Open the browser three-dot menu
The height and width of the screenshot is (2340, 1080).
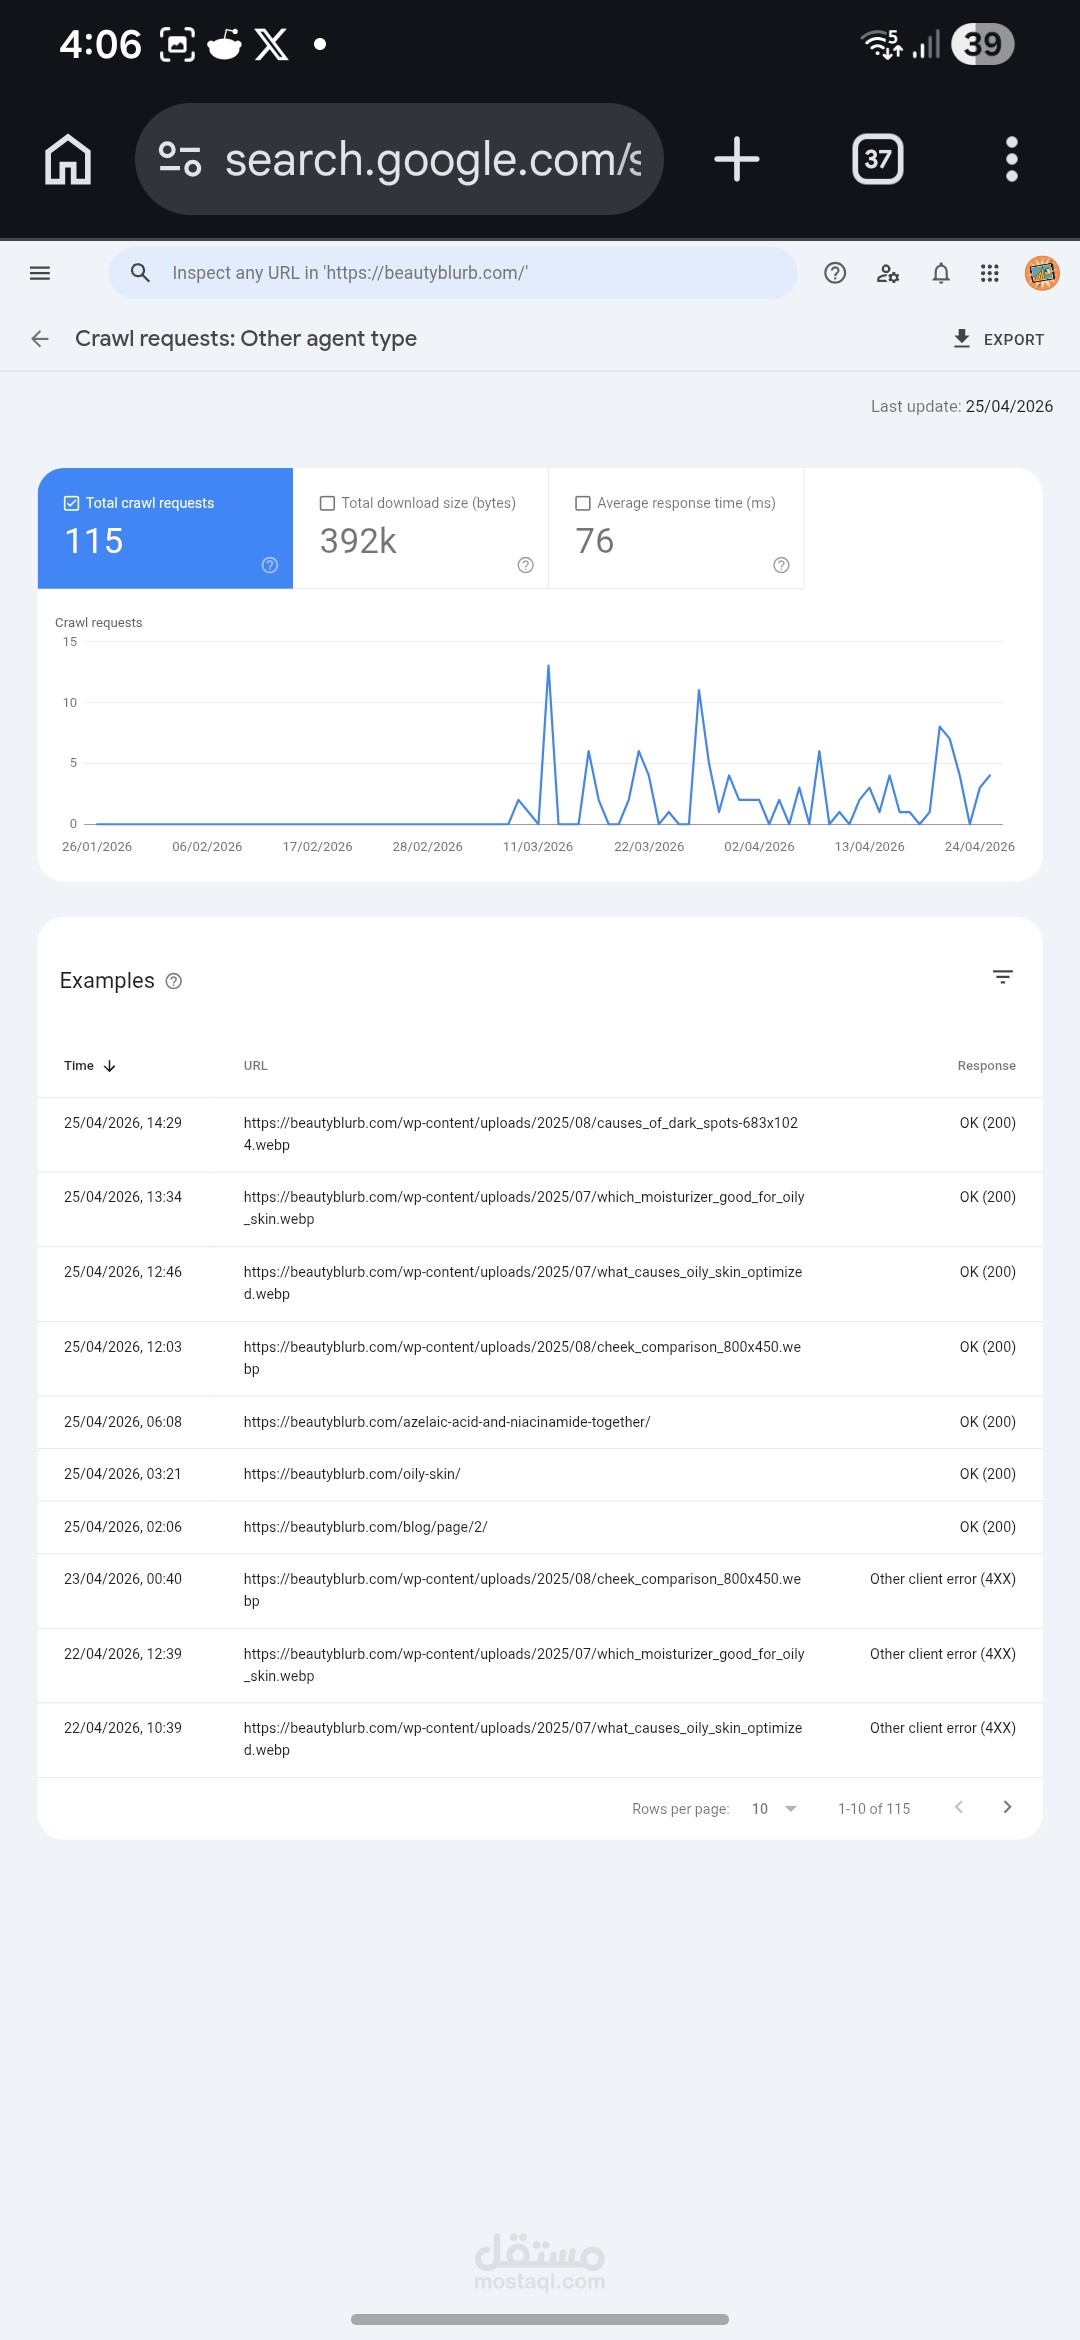(x=1012, y=159)
